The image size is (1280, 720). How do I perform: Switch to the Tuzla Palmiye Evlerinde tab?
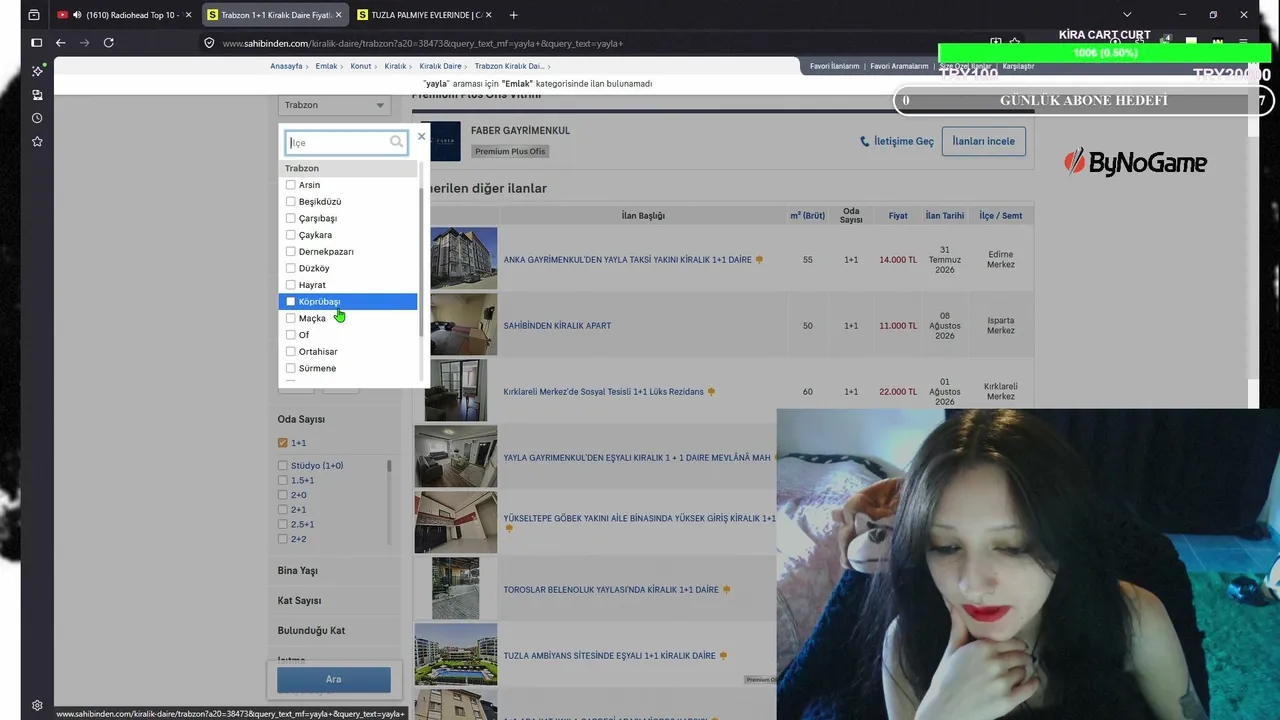click(425, 15)
